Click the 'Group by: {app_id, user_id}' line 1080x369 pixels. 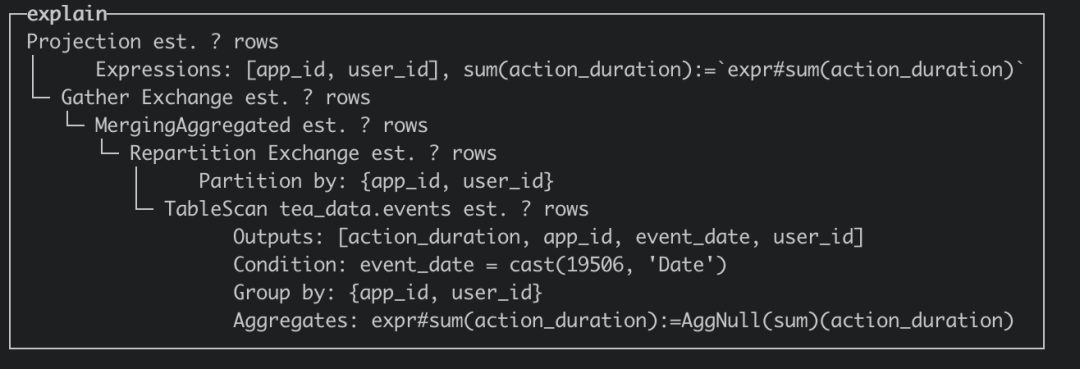388,293
